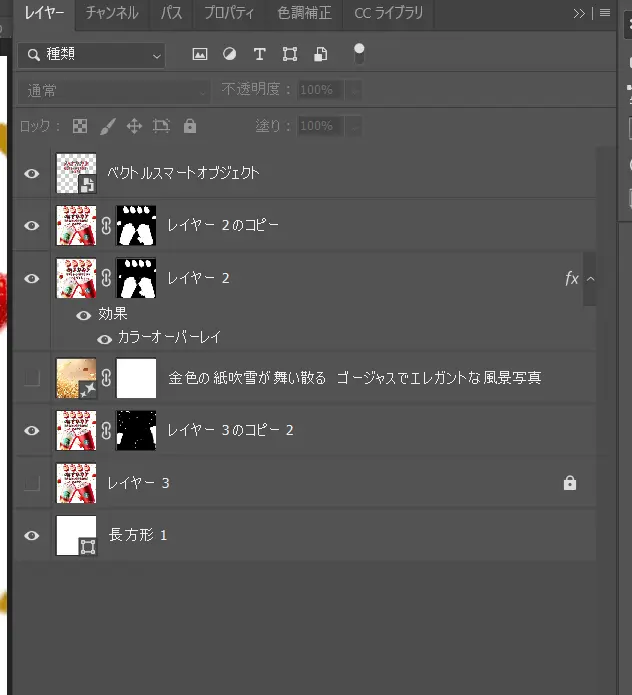Click the smart object filter icon
This screenshot has width=632, height=695.
(x=320, y=55)
